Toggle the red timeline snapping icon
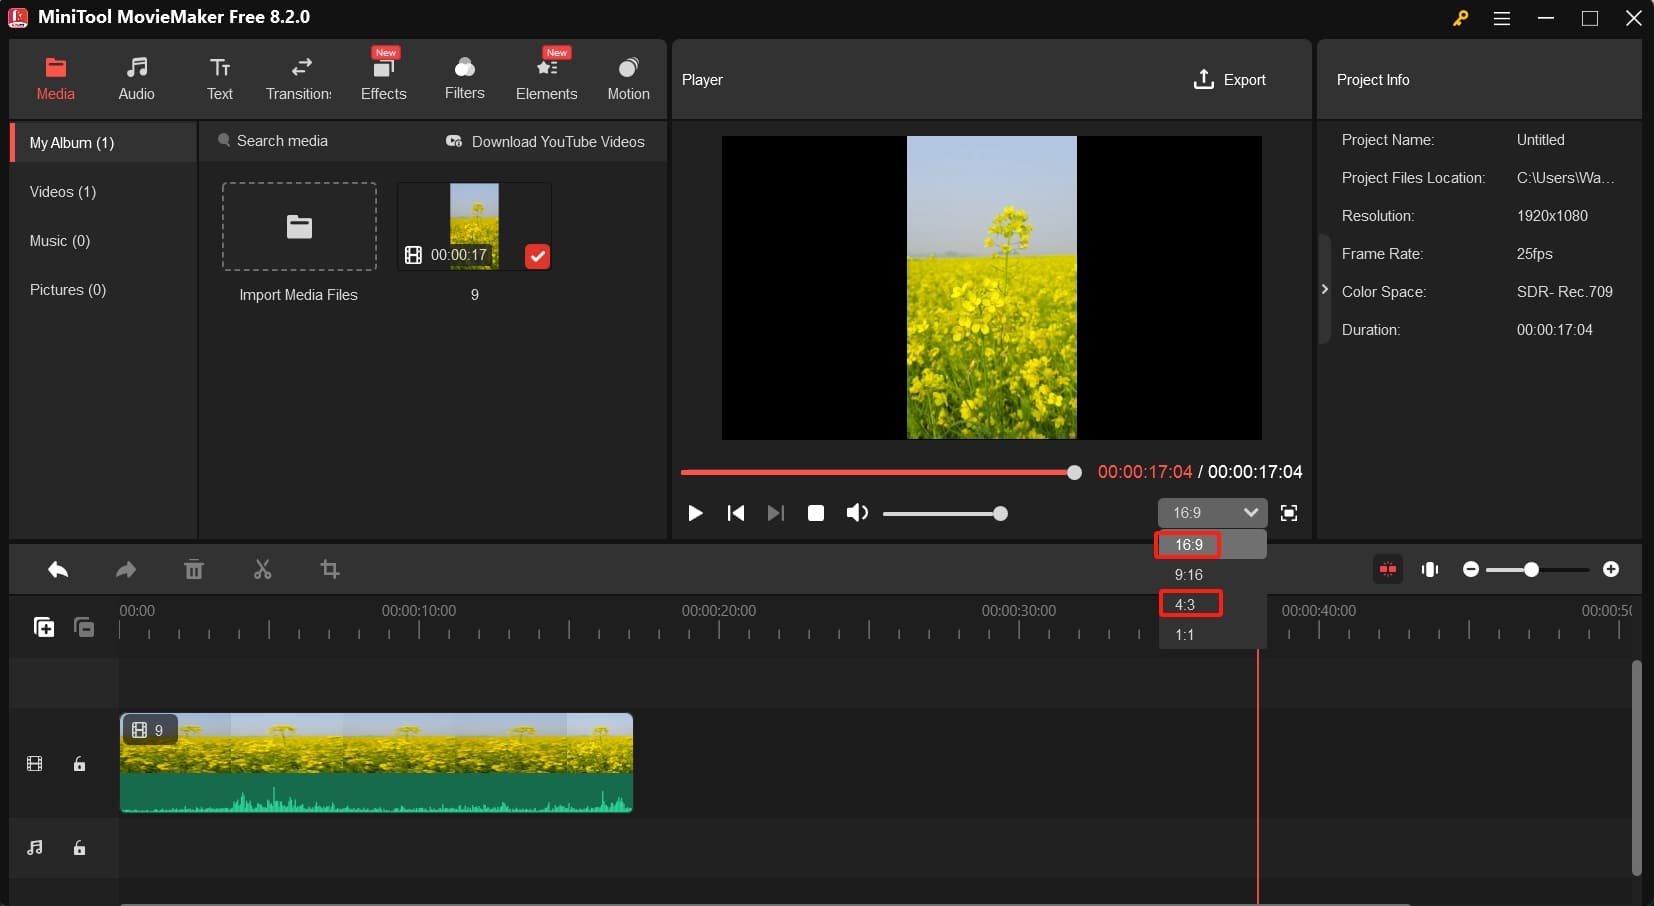 [1388, 569]
